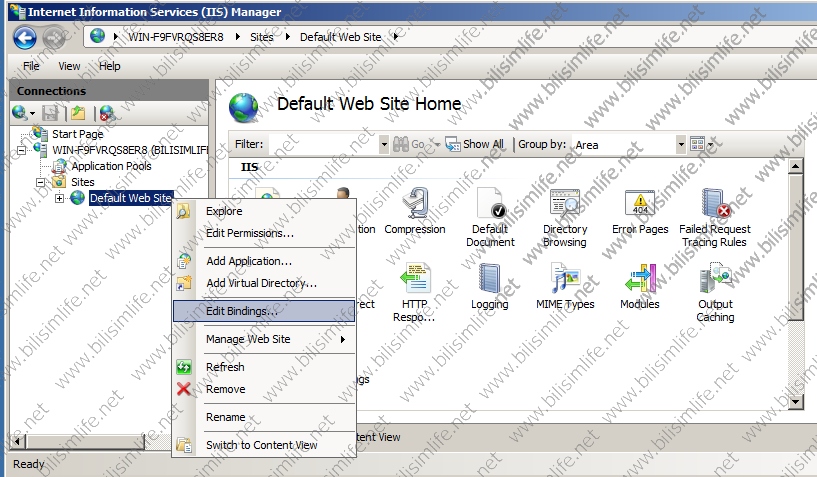Click the Filter text input field
817x477 pixels.
[324, 144]
